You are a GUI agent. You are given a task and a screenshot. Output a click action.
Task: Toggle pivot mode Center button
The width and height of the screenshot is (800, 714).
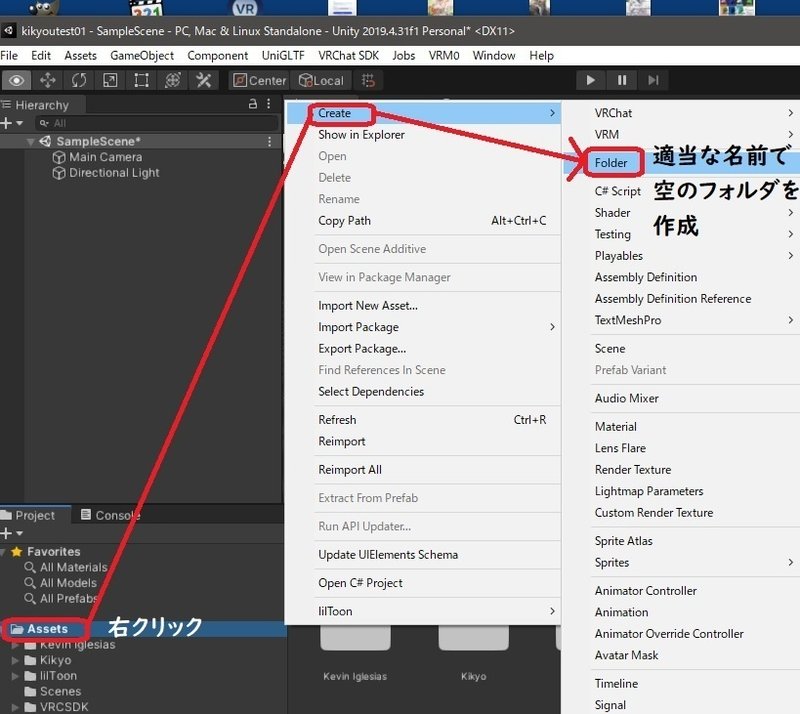point(260,80)
